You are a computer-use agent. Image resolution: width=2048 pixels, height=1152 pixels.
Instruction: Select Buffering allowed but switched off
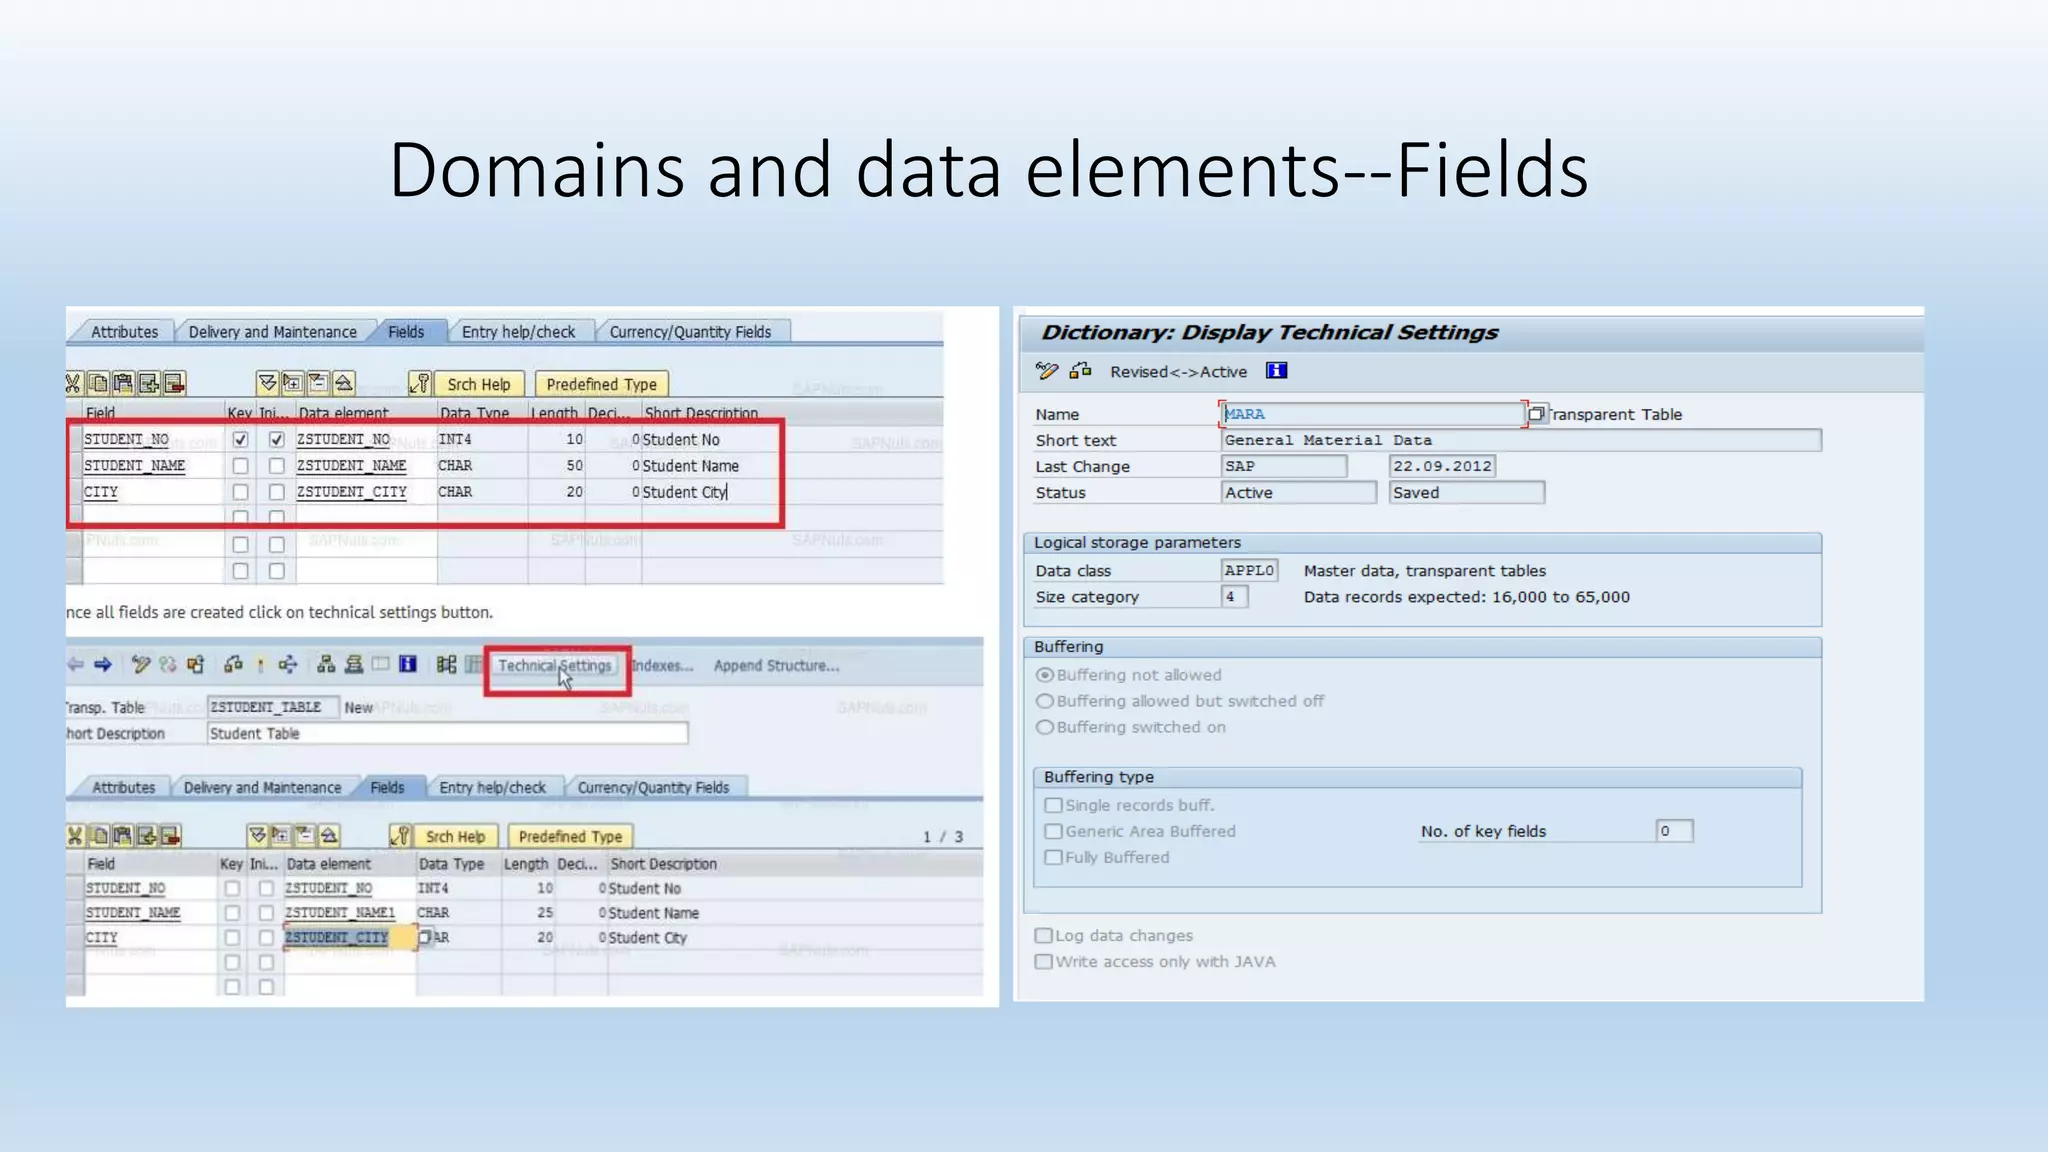click(1045, 701)
